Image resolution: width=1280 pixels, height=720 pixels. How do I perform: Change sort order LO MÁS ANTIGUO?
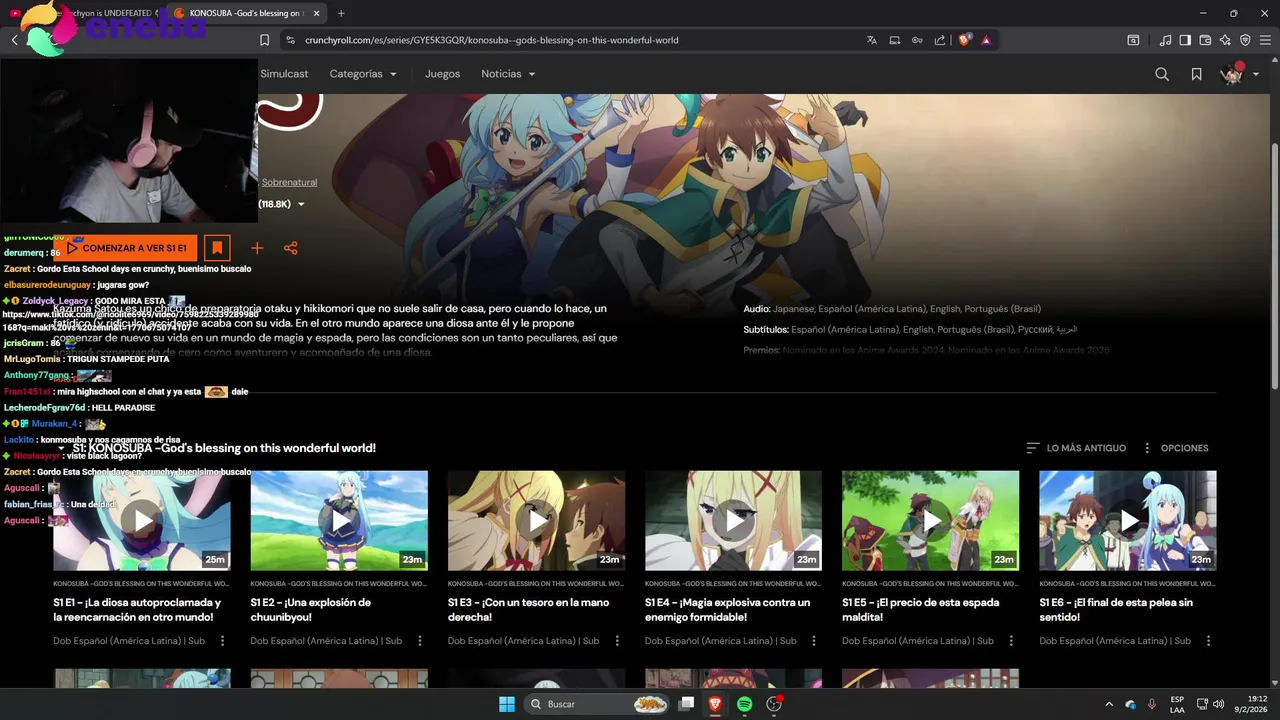[x=1076, y=448]
